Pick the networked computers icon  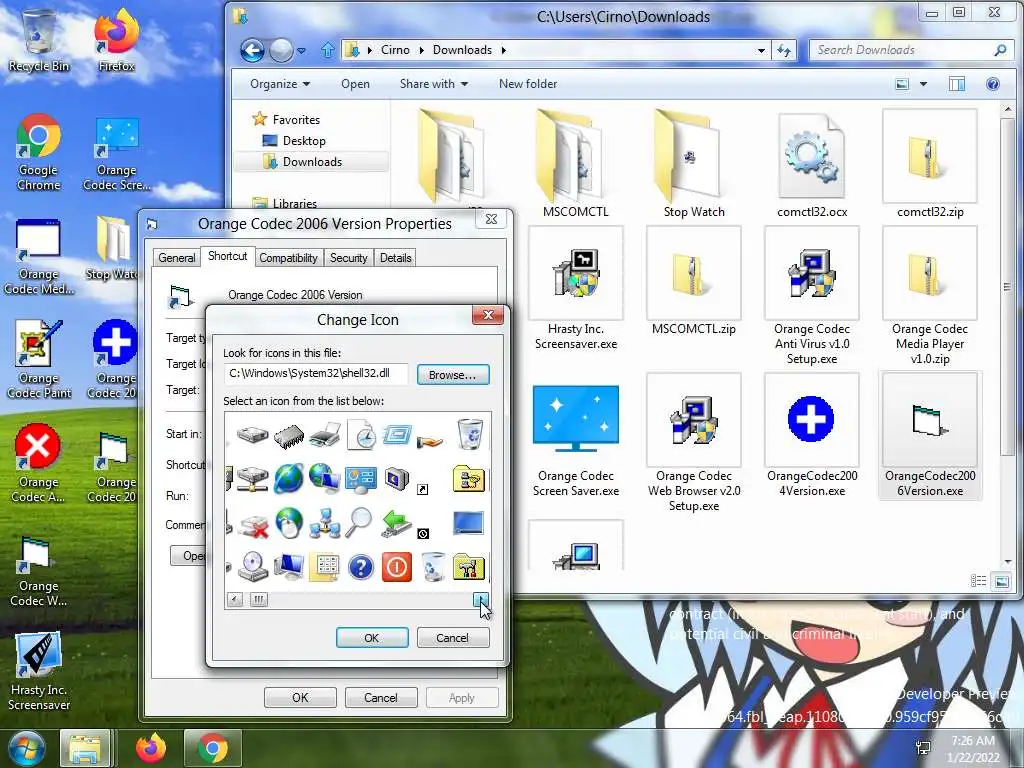pos(325,523)
